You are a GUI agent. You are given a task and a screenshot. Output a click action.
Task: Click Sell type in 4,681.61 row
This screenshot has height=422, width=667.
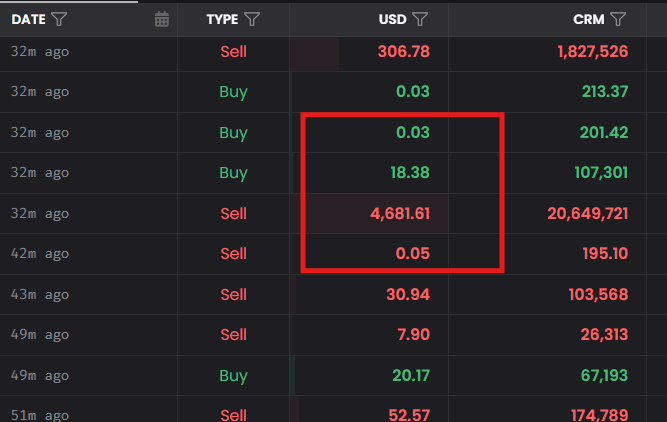click(234, 214)
